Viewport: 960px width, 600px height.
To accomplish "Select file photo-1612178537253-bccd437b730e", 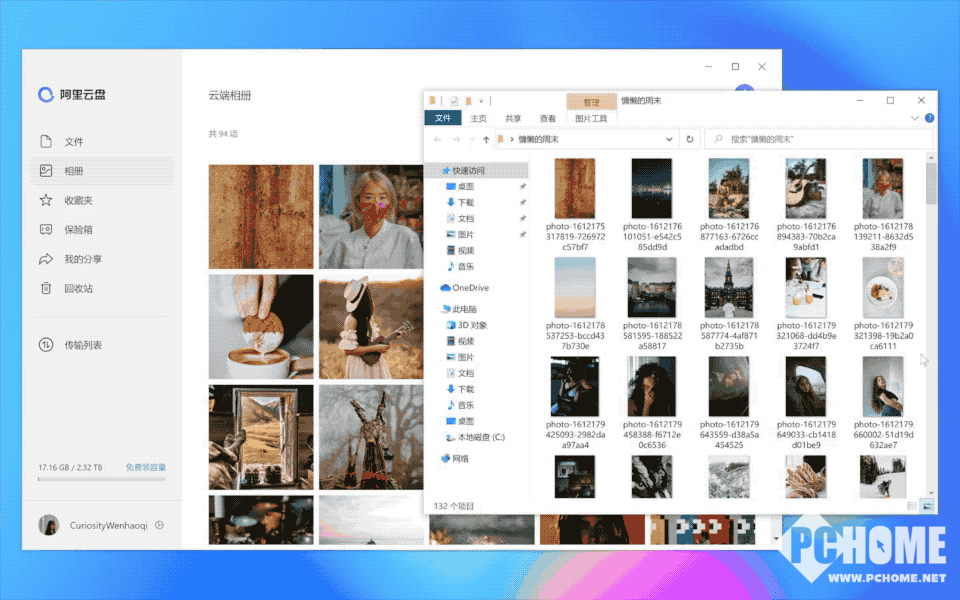I will (x=576, y=304).
